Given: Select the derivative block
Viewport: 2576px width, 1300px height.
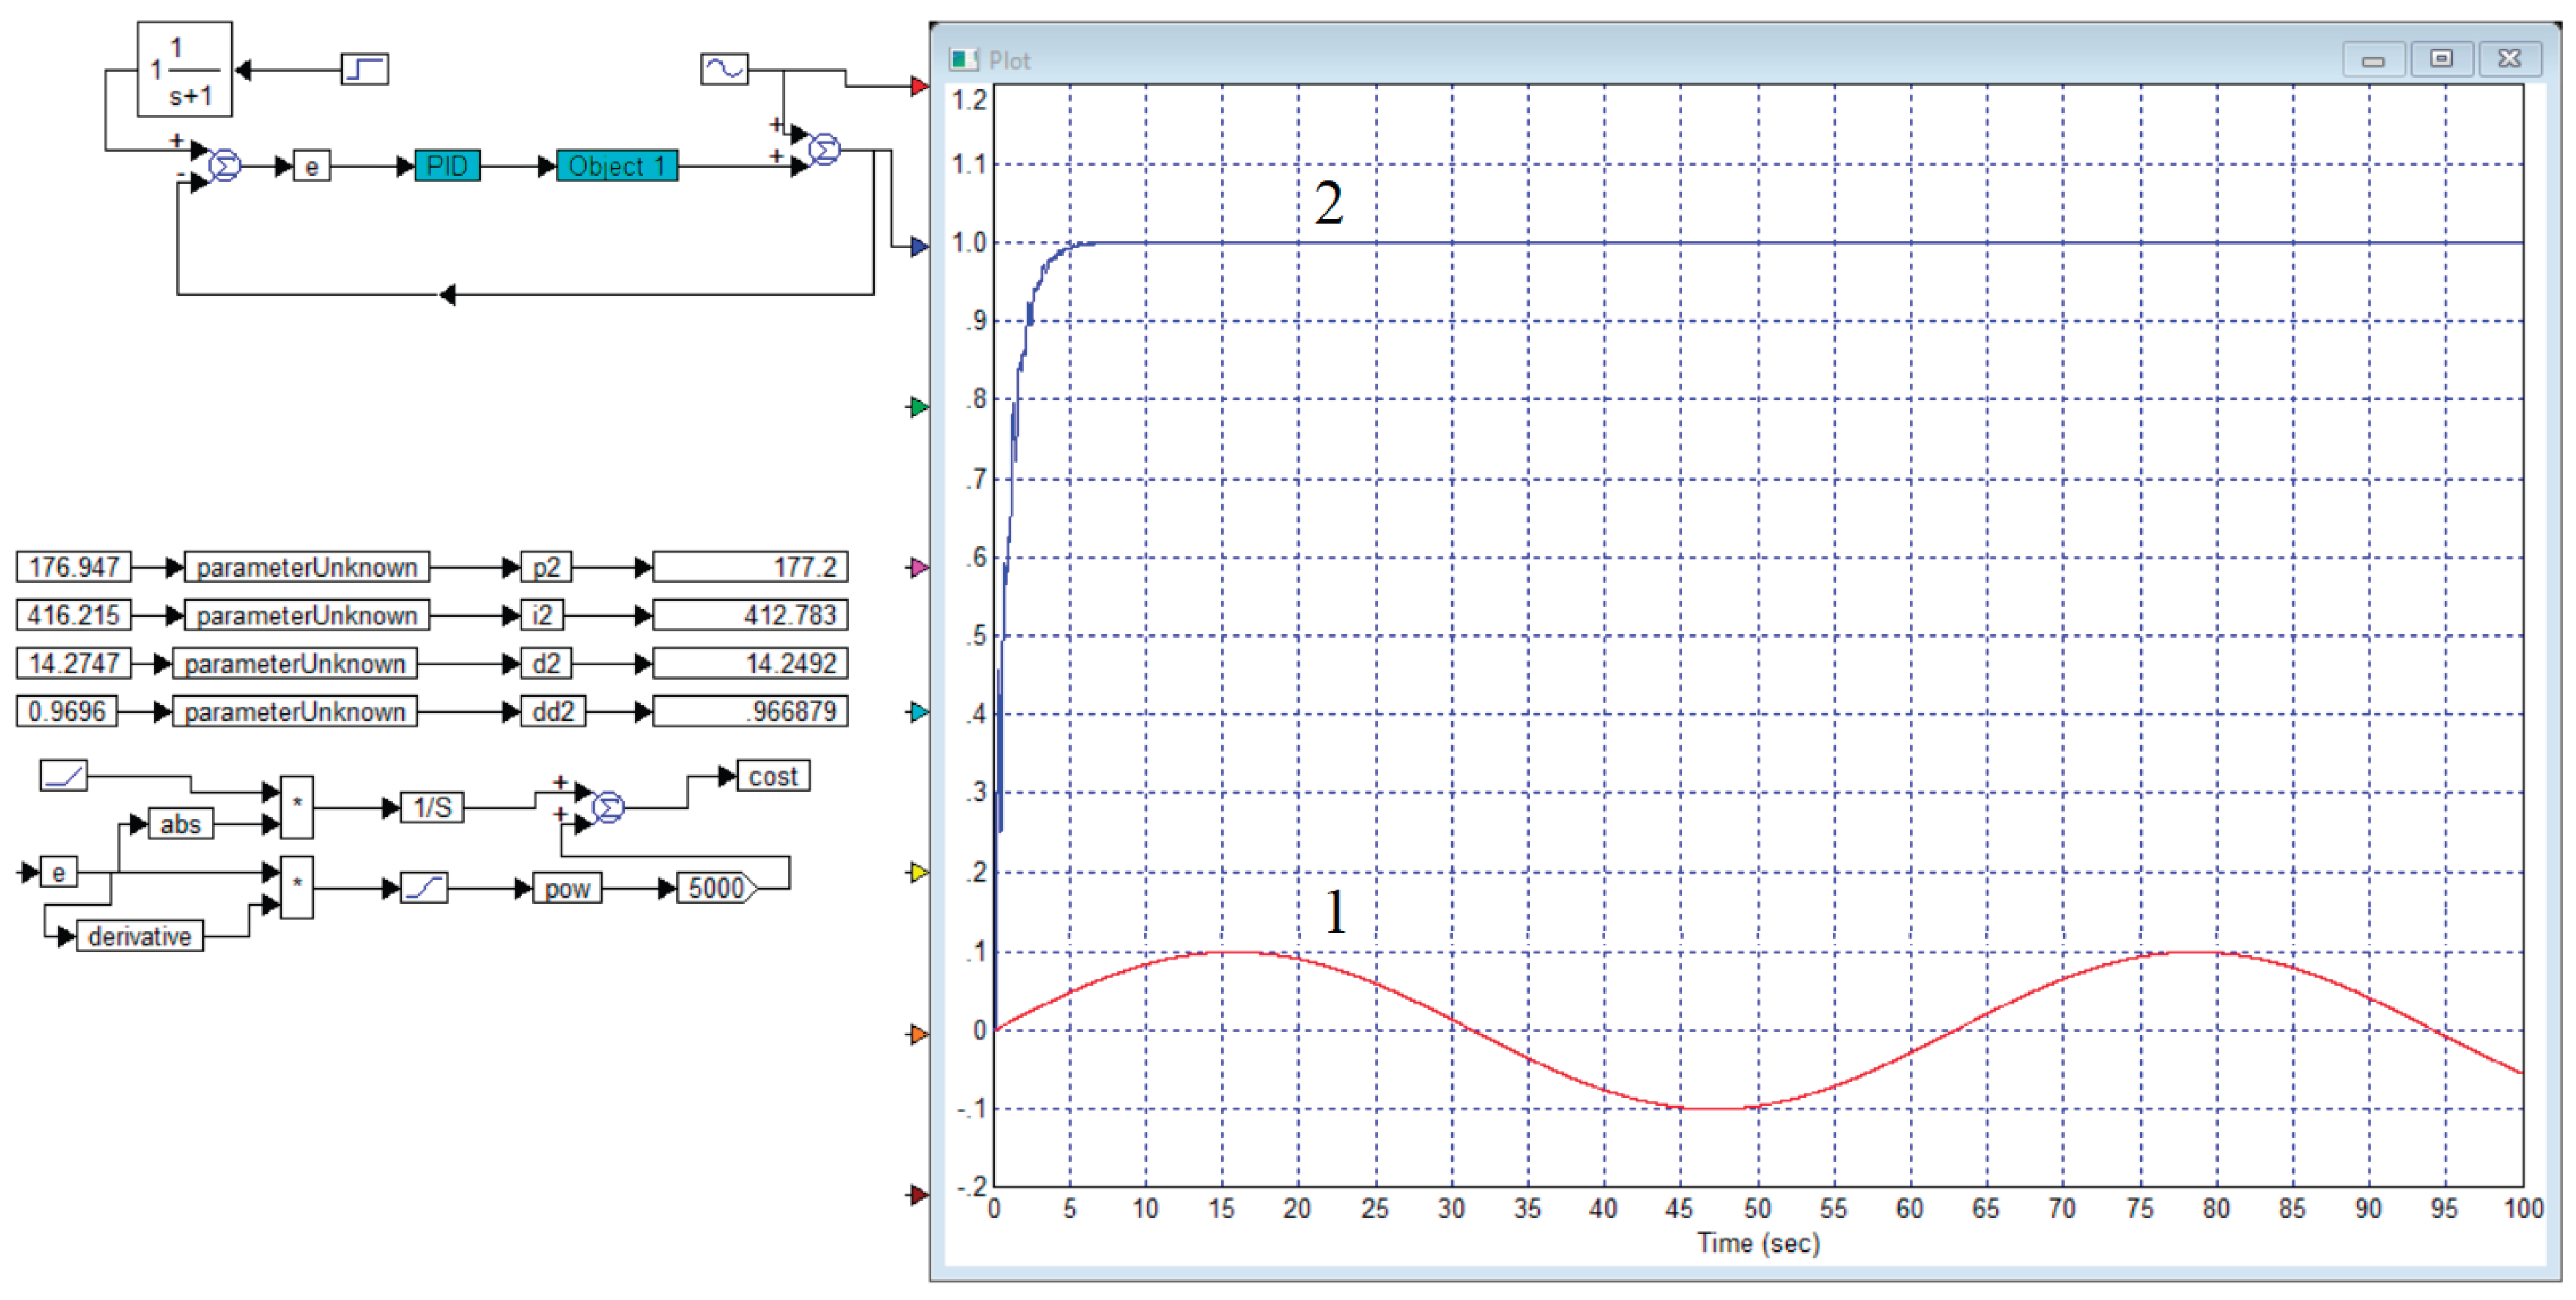Looking at the screenshot, I should tap(139, 936).
